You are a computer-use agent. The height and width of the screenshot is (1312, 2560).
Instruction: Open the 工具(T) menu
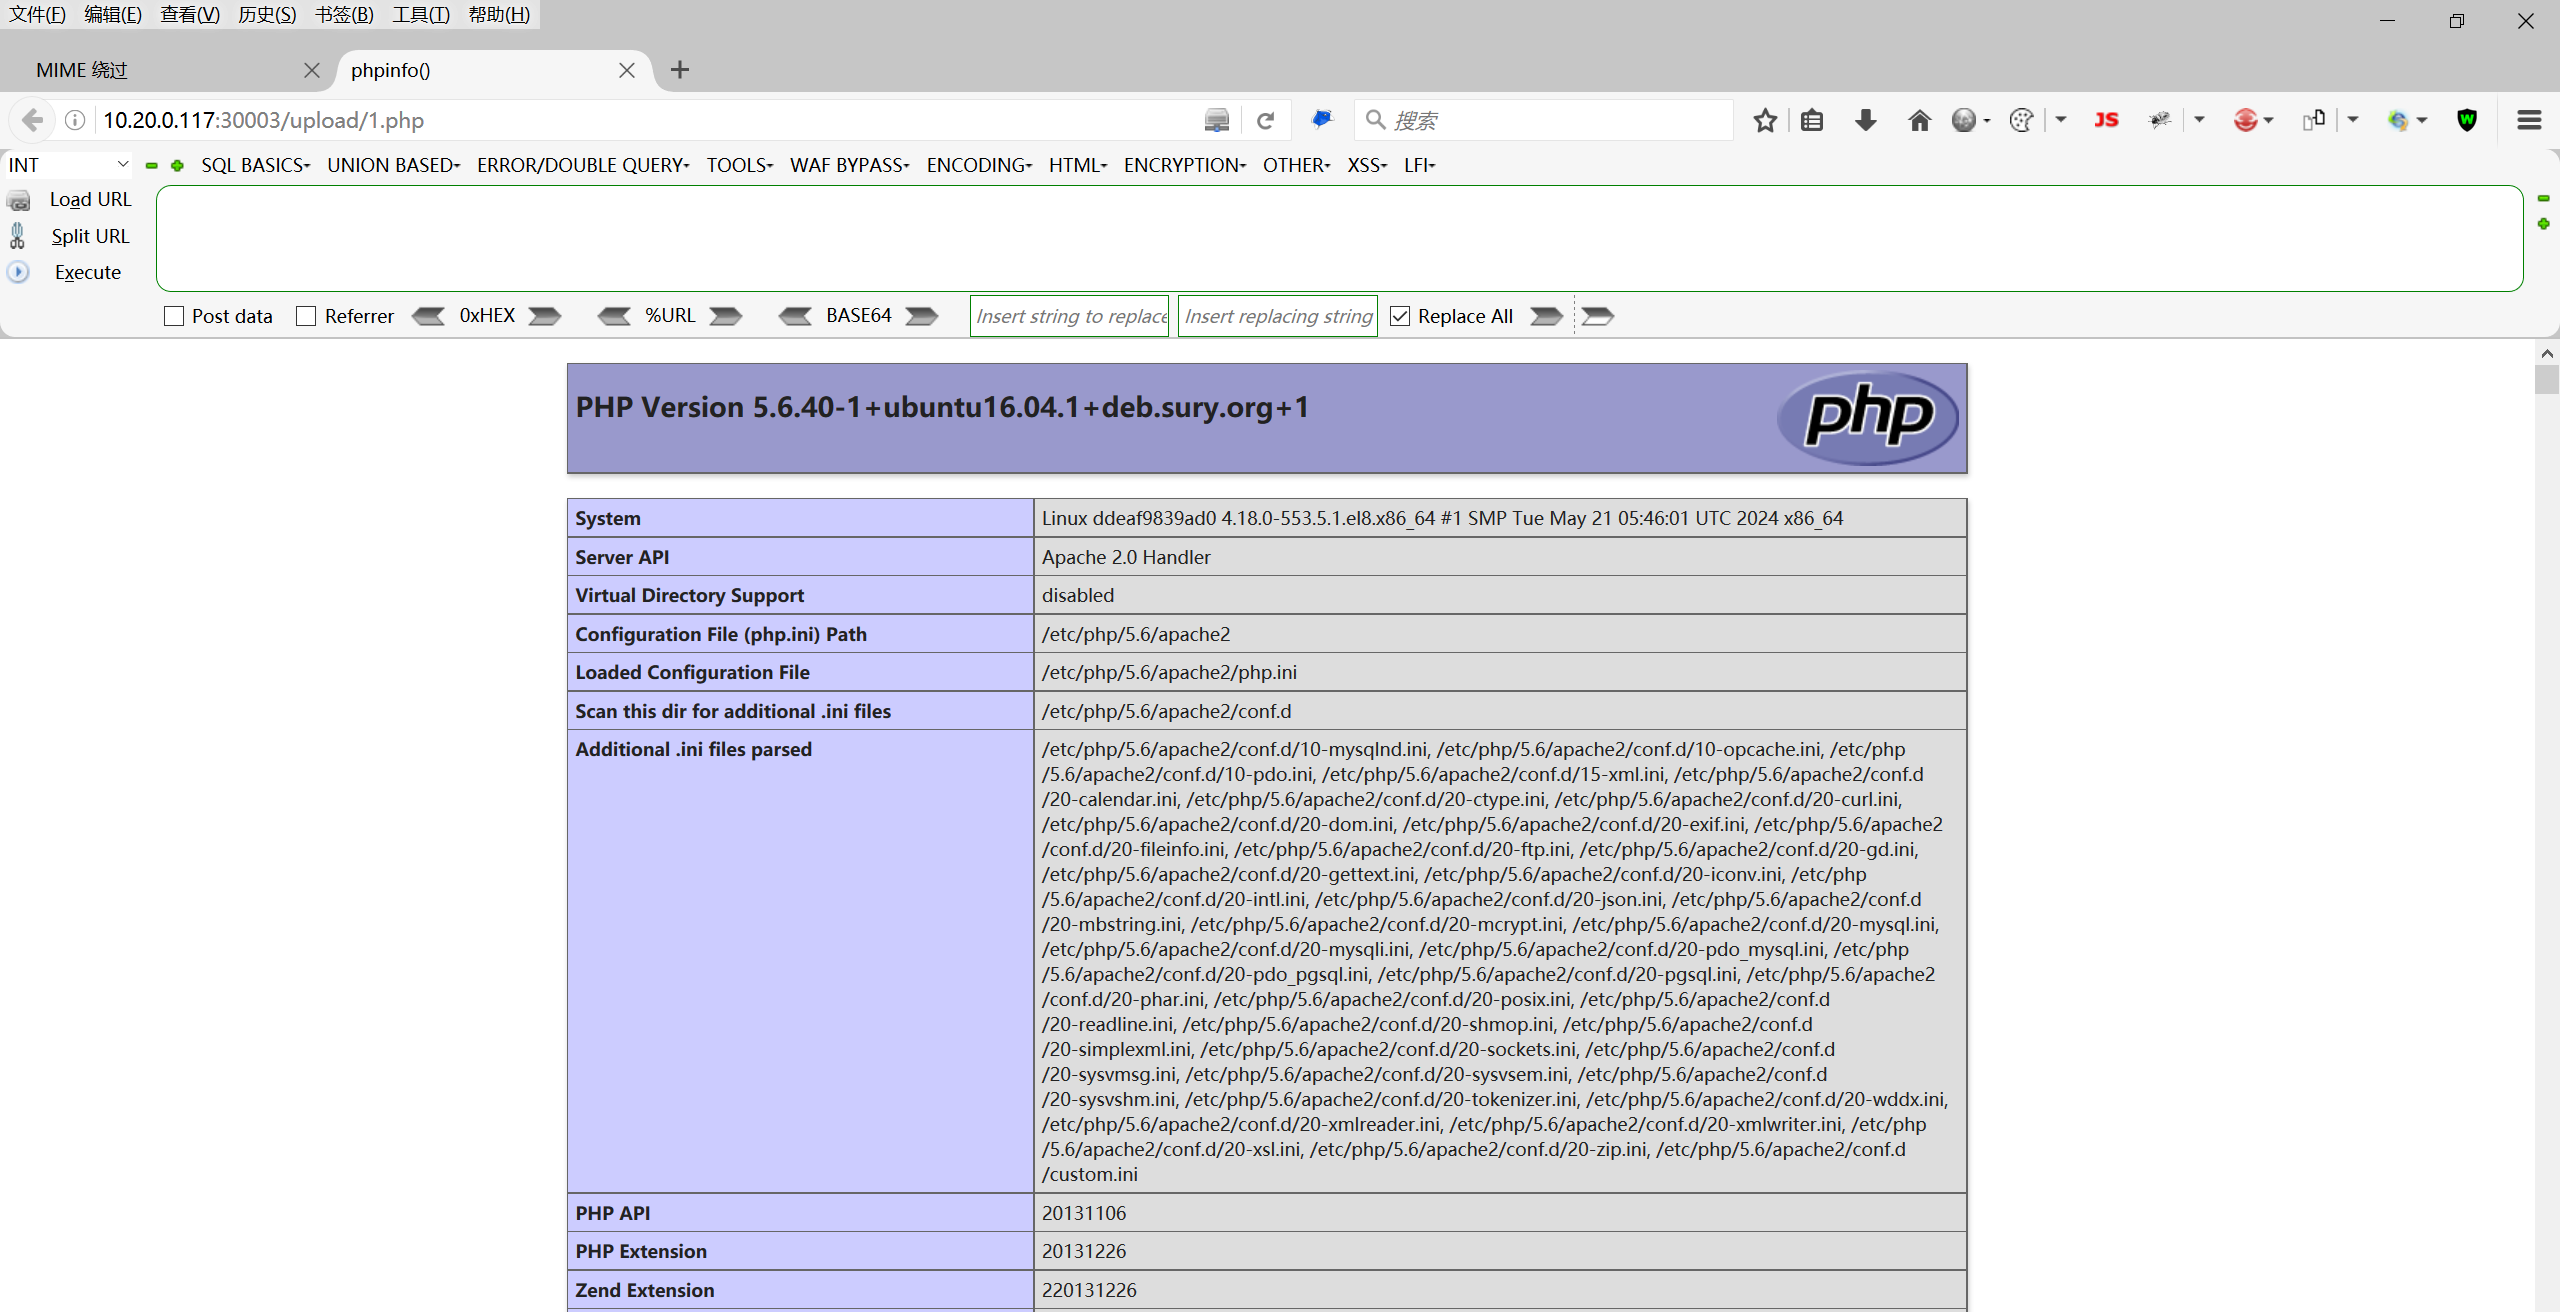click(420, 14)
